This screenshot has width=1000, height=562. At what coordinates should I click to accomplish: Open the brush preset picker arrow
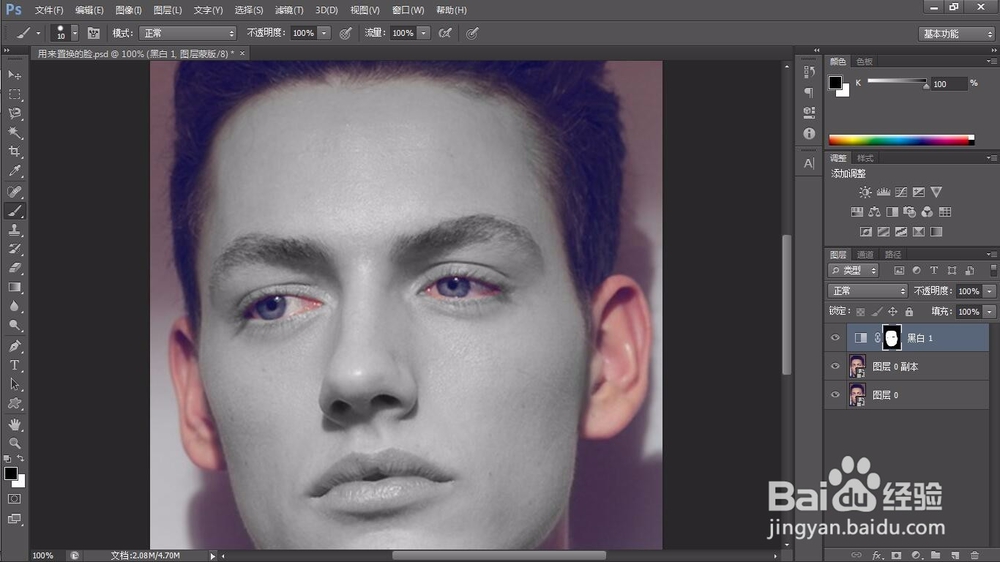75,33
